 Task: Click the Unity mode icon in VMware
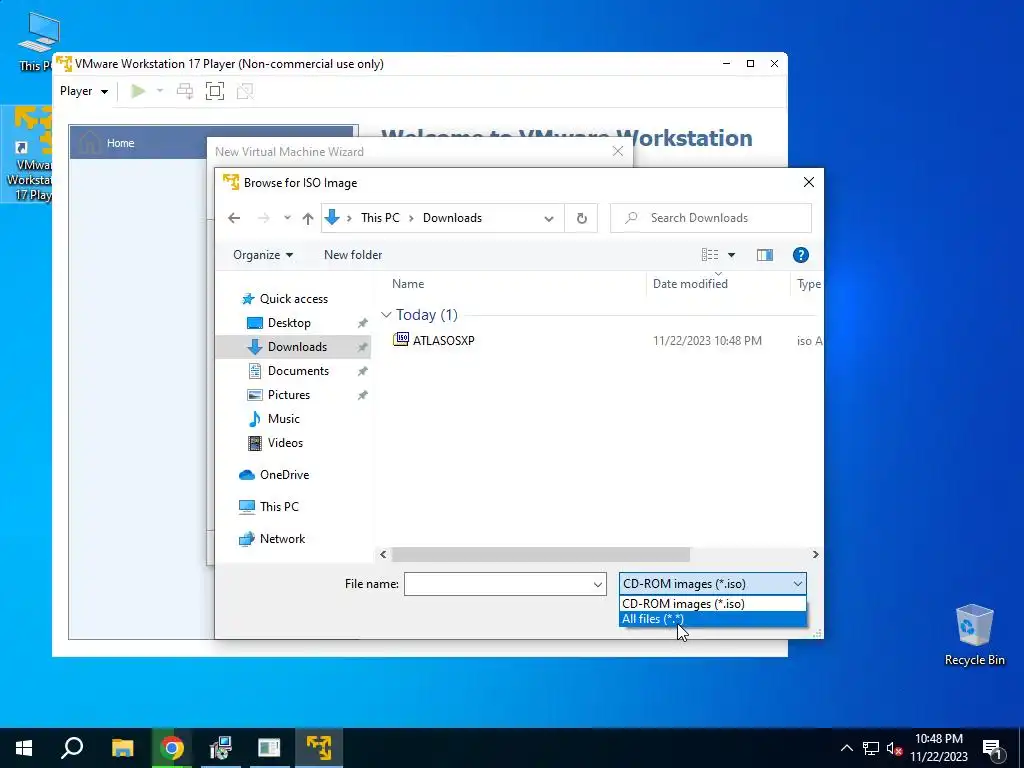tap(245, 91)
